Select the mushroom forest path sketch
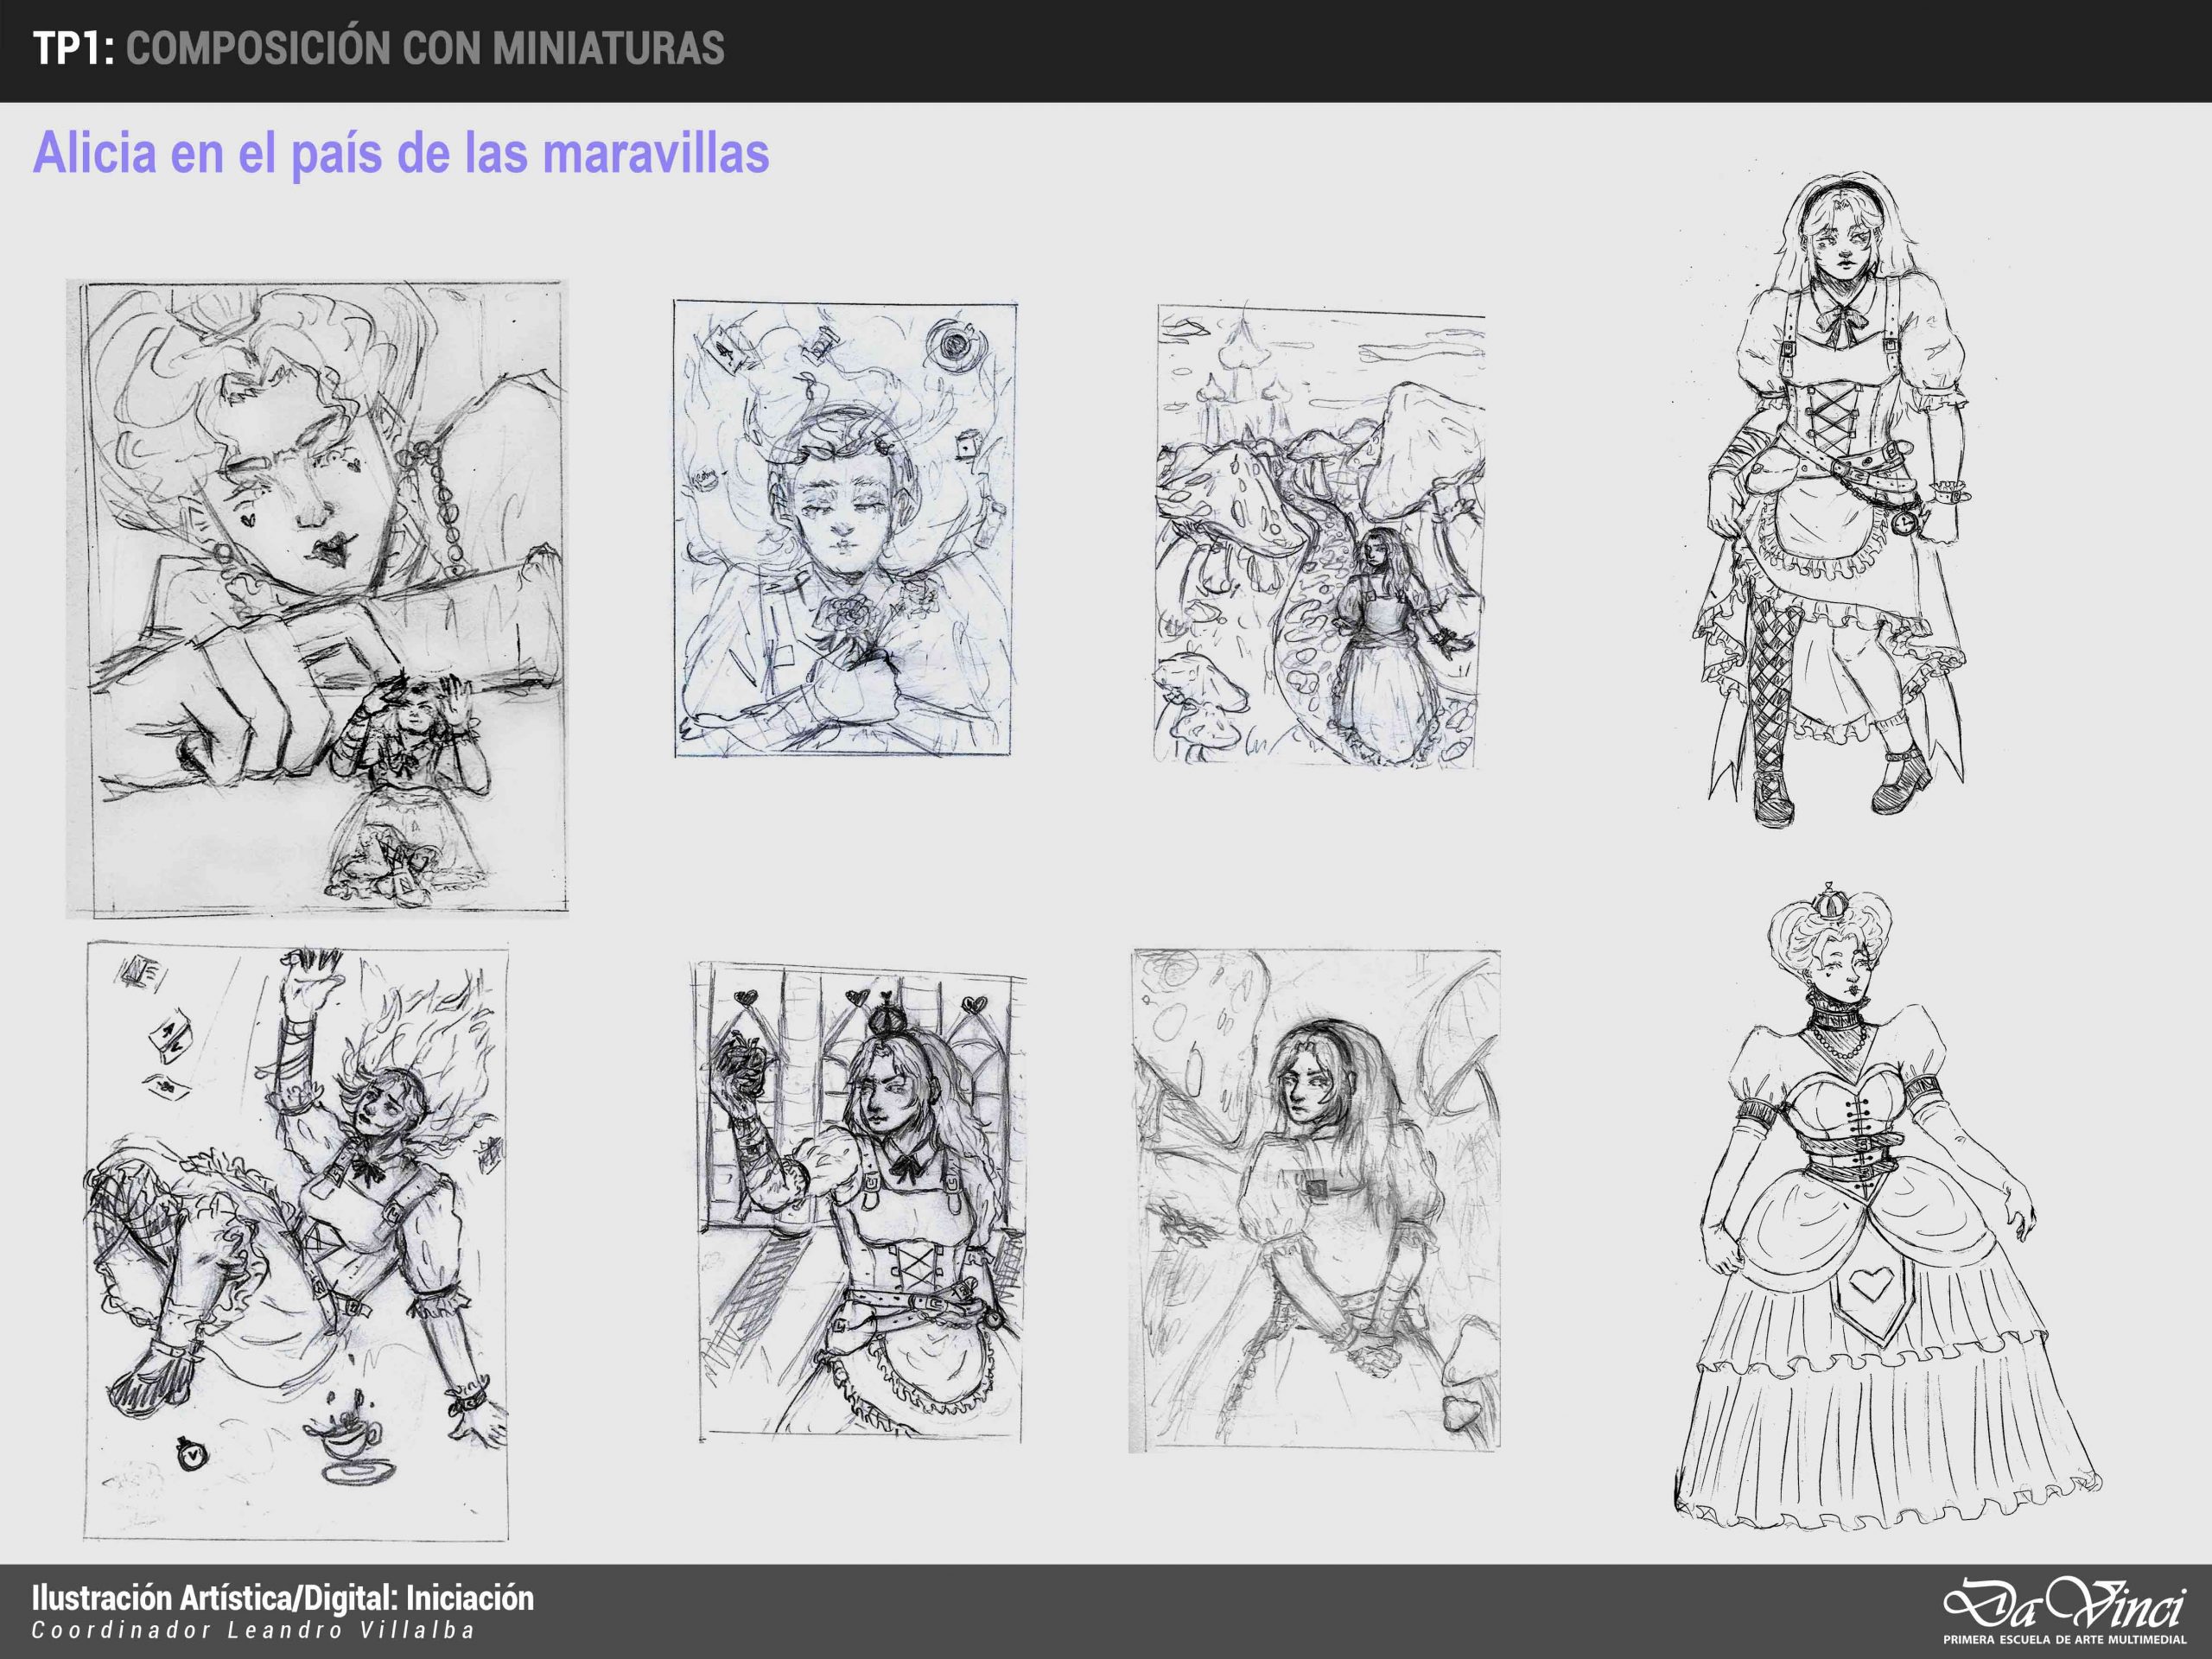Screen dimensions: 2212x1659 [1320, 537]
